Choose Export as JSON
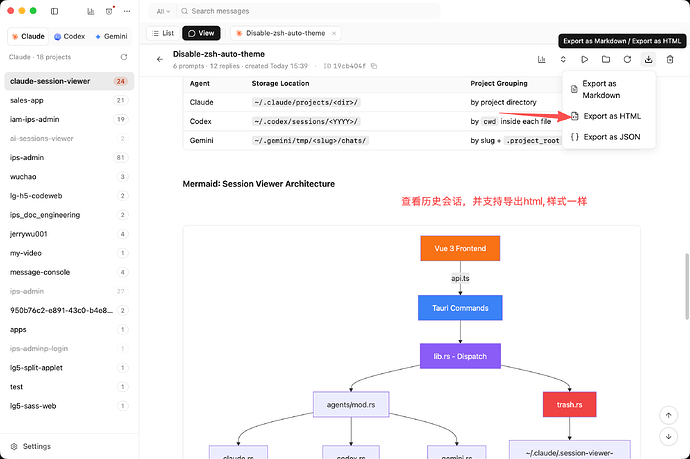The width and height of the screenshot is (690, 459). (x=609, y=137)
